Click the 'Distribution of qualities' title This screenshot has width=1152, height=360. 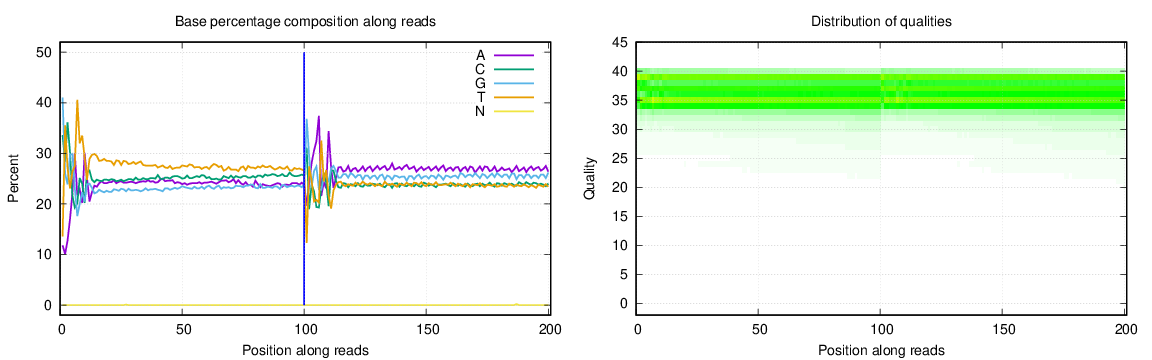coord(882,22)
